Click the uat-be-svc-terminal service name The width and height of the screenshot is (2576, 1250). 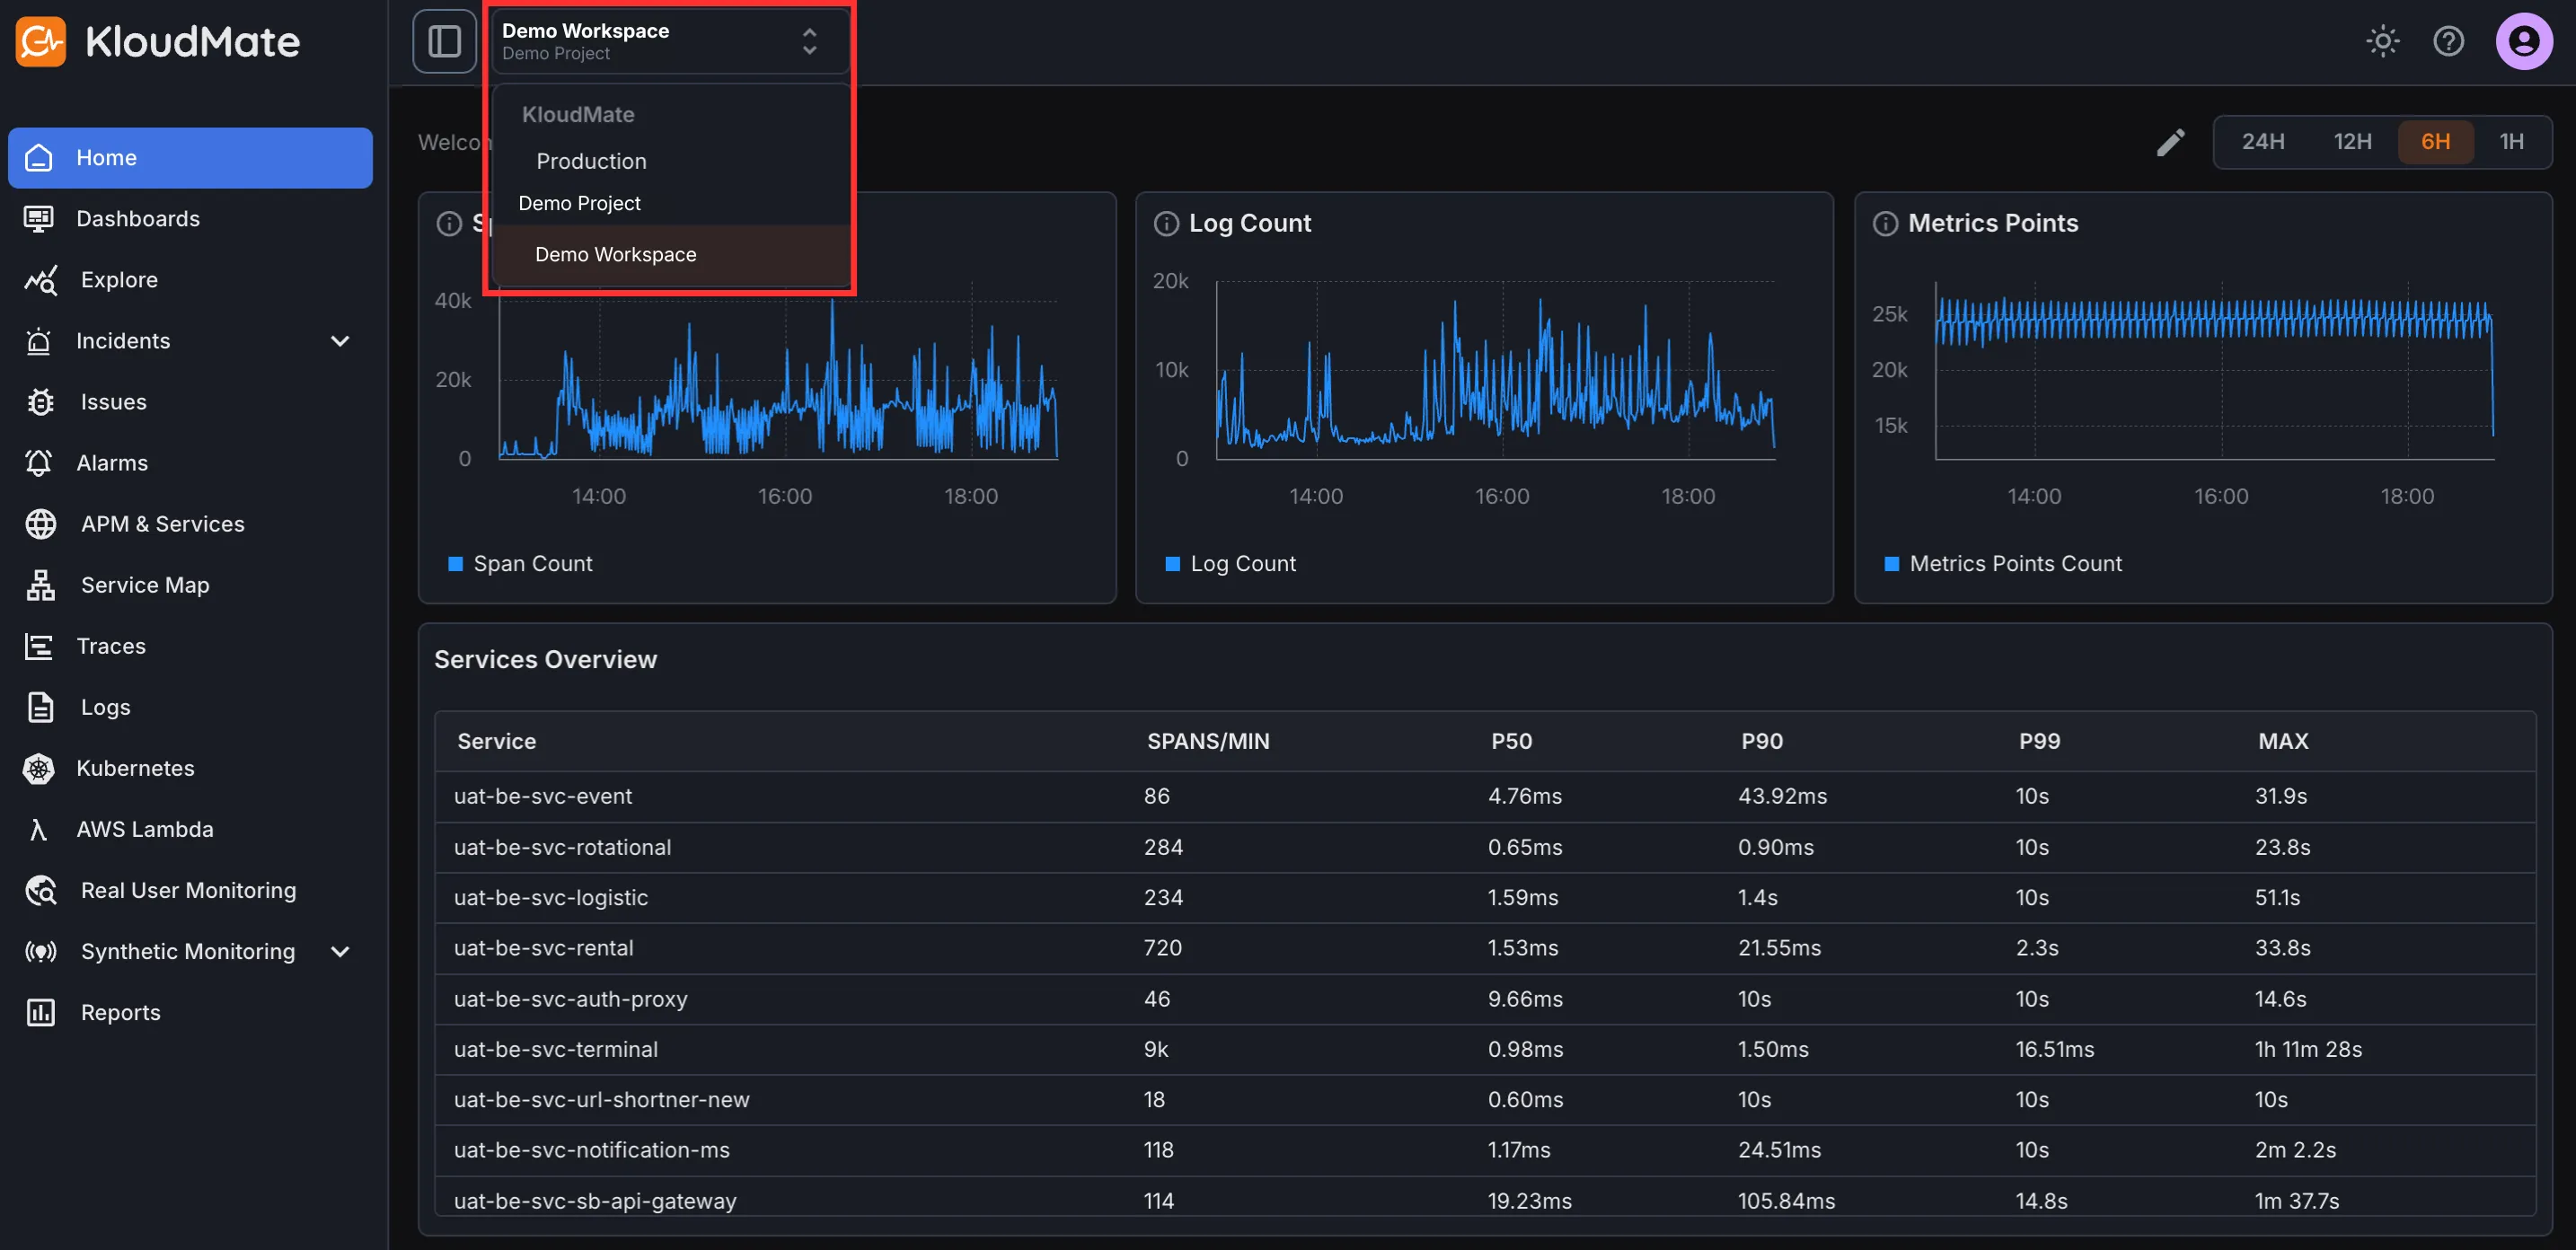(x=556, y=1049)
